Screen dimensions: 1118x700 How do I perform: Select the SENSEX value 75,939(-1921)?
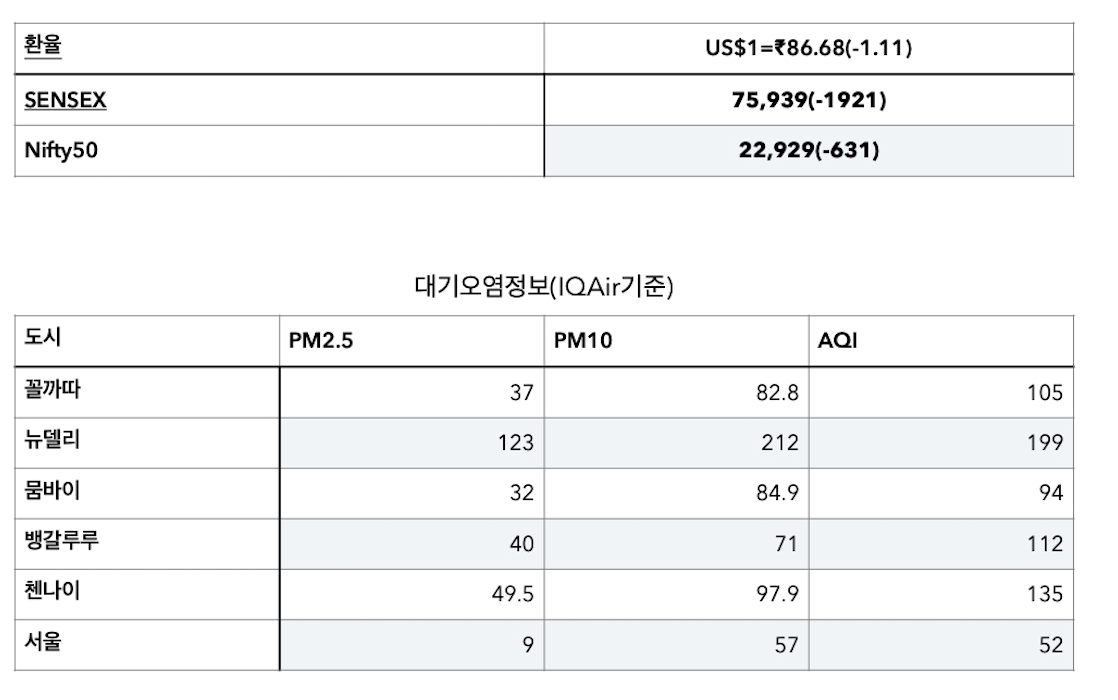(809, 100)
